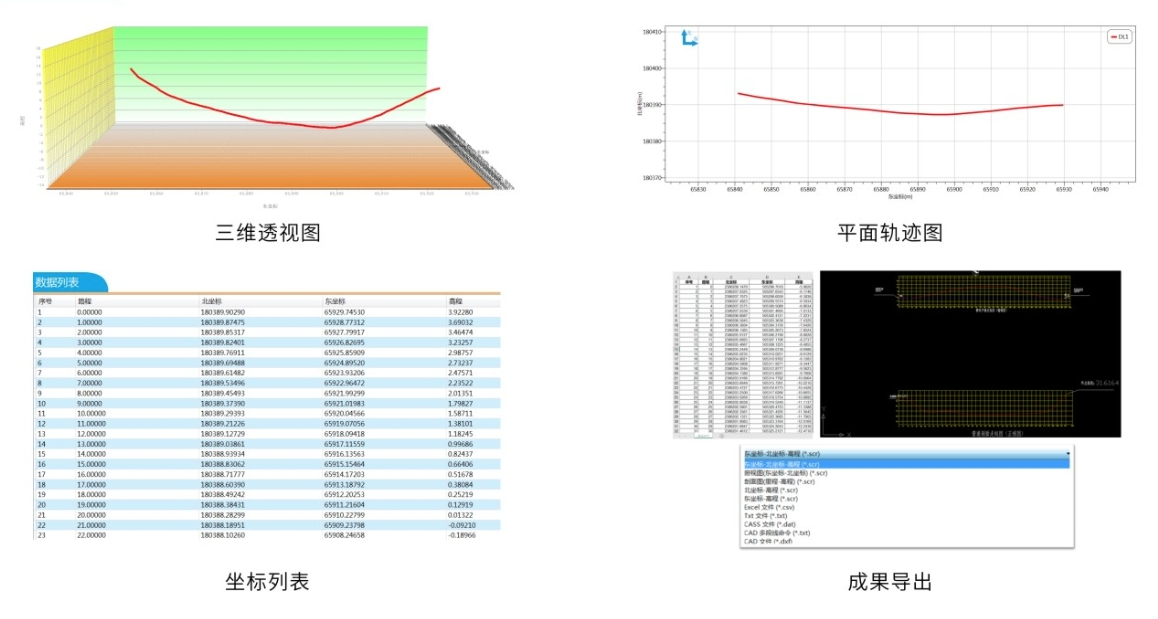Open the export format dropdown arrow
This screenshot has height=619, width=1158.
1067,454
